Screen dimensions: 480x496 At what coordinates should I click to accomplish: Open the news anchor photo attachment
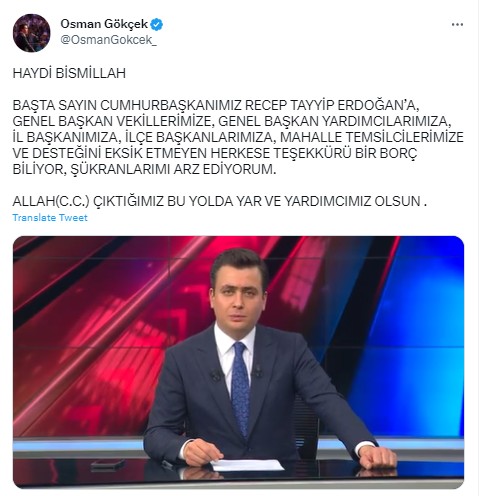click(x=238, y=362)
